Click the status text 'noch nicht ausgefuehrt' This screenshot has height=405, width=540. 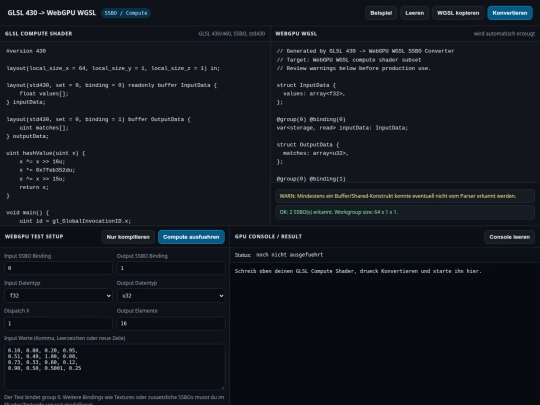(289, 255)
